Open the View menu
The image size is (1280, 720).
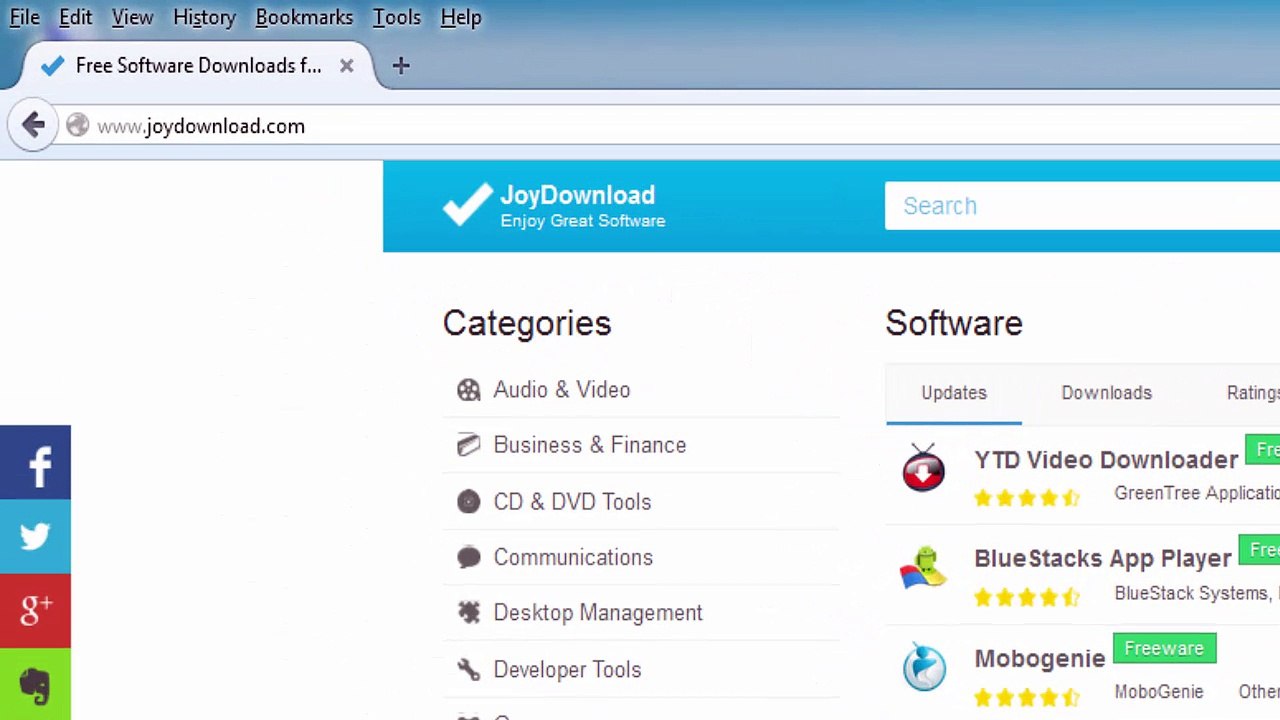(132, 17)
